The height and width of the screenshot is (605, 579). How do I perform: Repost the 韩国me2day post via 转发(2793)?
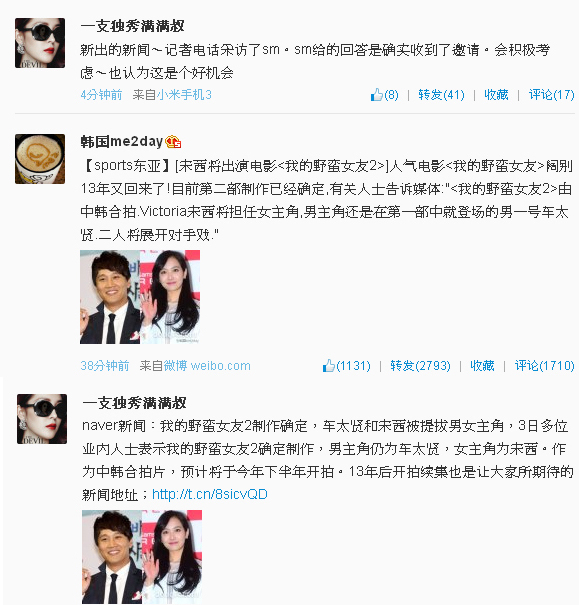(x=420, y=365)
